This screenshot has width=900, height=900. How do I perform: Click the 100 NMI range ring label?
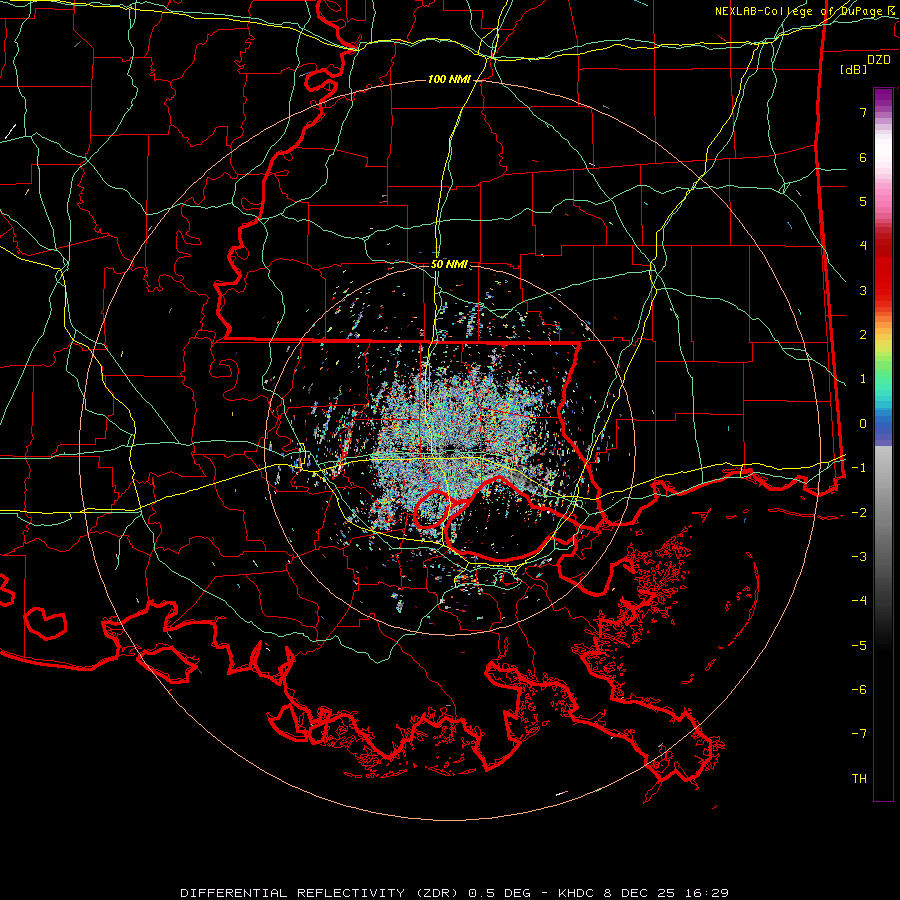tap(449, 79)
